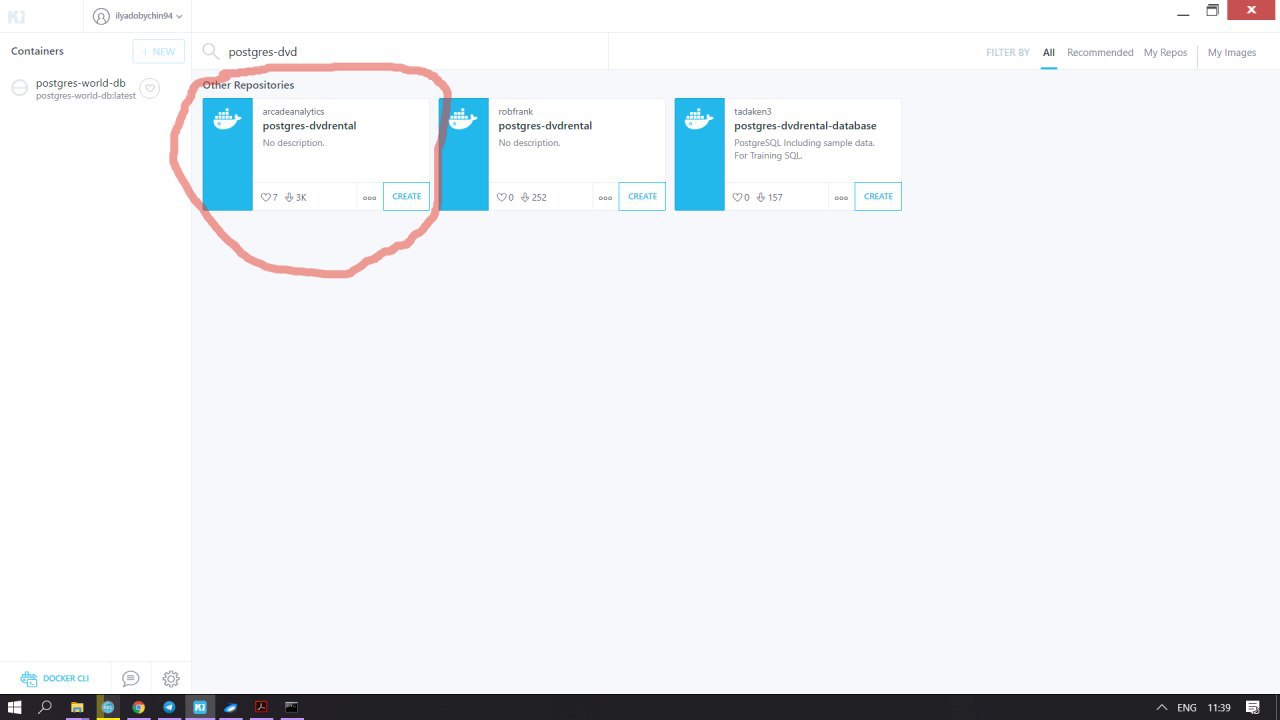Image resolution: width=1280 pixels, height=720 pixels.
Task: Select the Recommended filter tab
Action: point(1100,53)
